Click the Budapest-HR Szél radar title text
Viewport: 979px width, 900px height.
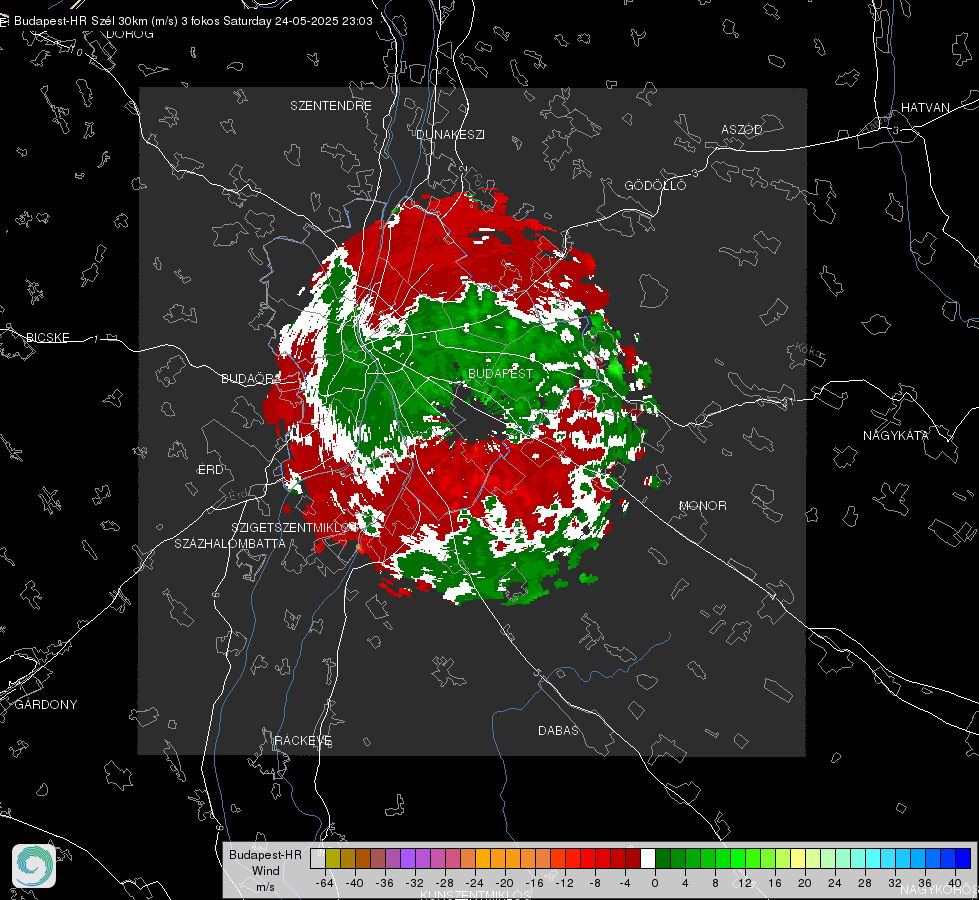pyautogui.click(x=193, y=21)
